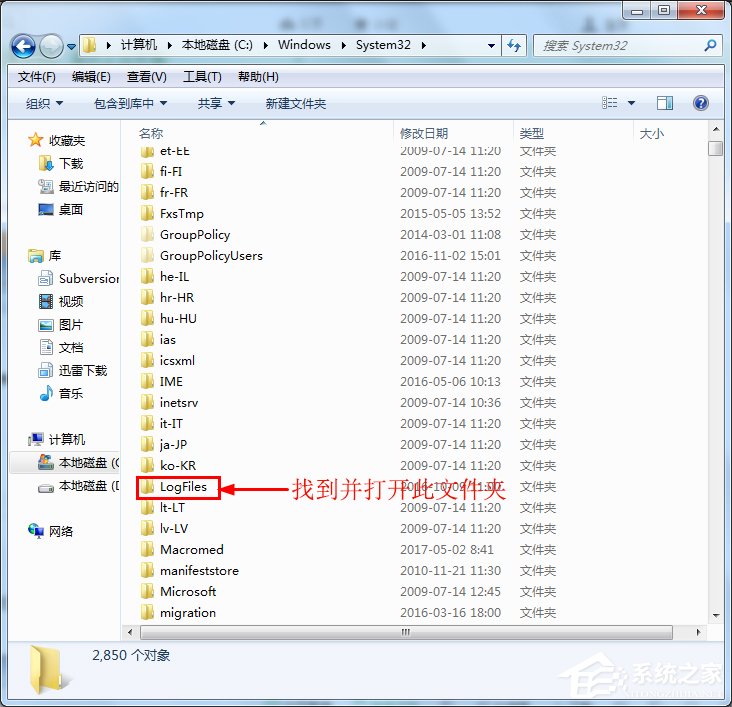Screen dimensions: 732x707
Task: Click the System32 search input field
Action: (620, 46)
